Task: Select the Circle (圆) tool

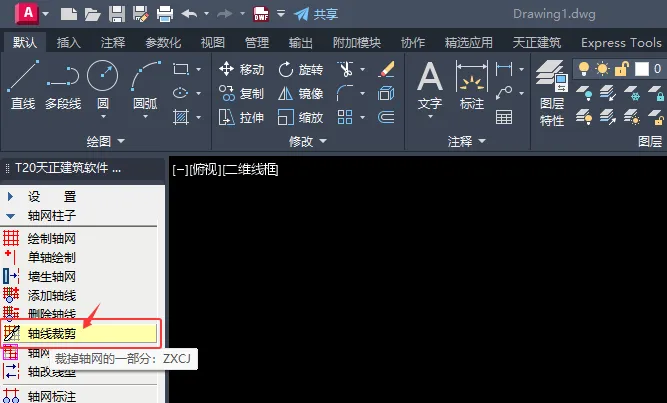Action: (x=103, y=87)
